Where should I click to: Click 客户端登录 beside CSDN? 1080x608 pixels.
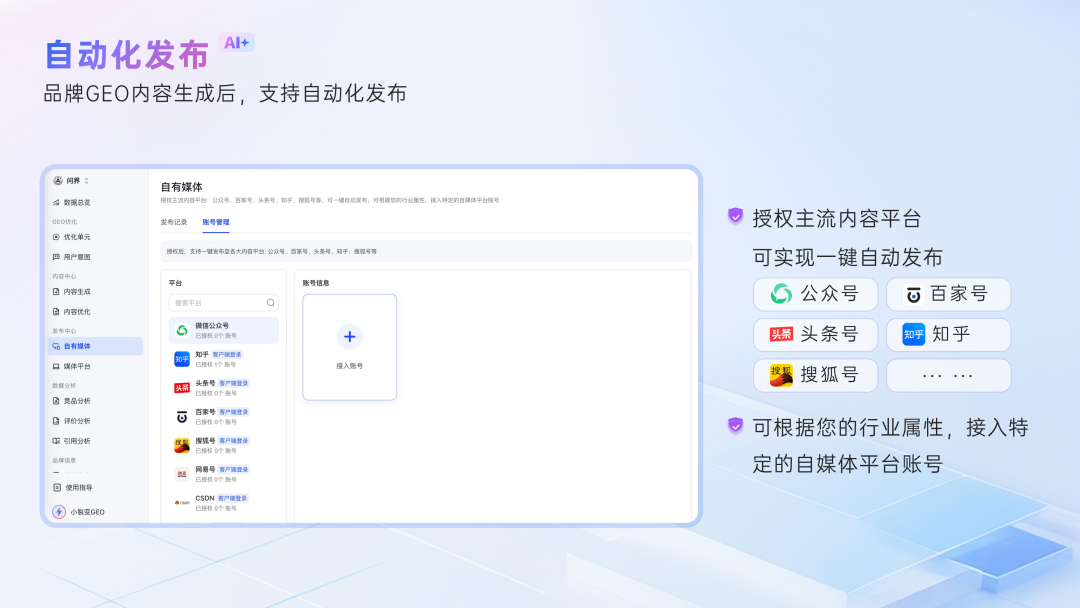click(231, 496)
